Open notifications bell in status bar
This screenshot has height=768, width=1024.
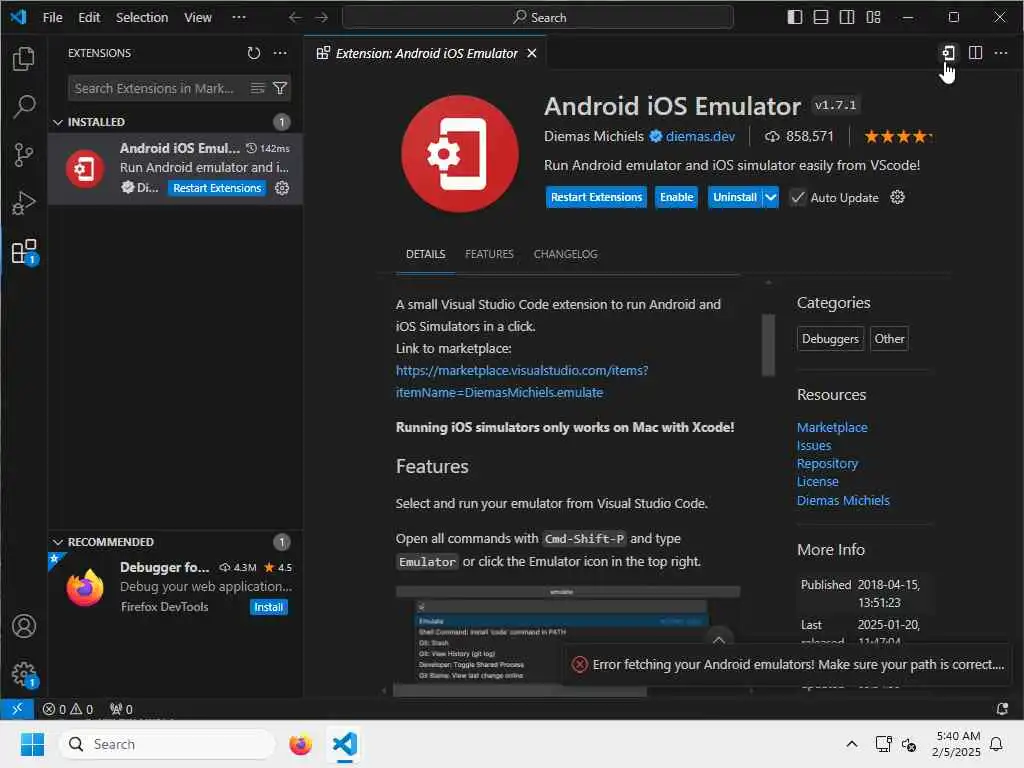[x=1002, y=709]
